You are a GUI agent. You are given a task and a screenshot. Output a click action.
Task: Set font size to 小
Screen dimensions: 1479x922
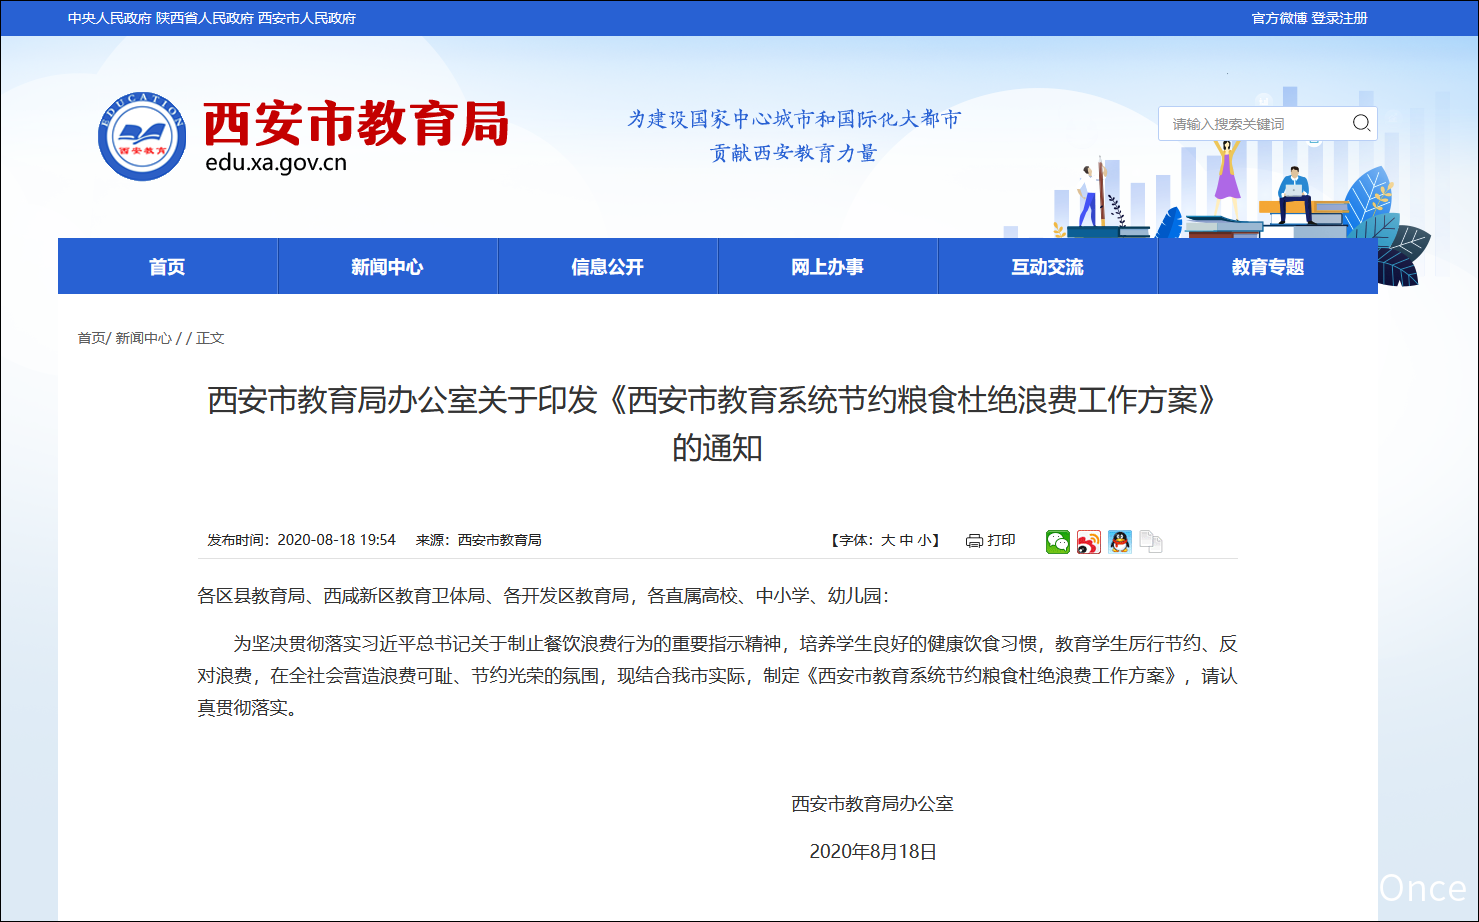click(x=924, y=540)
